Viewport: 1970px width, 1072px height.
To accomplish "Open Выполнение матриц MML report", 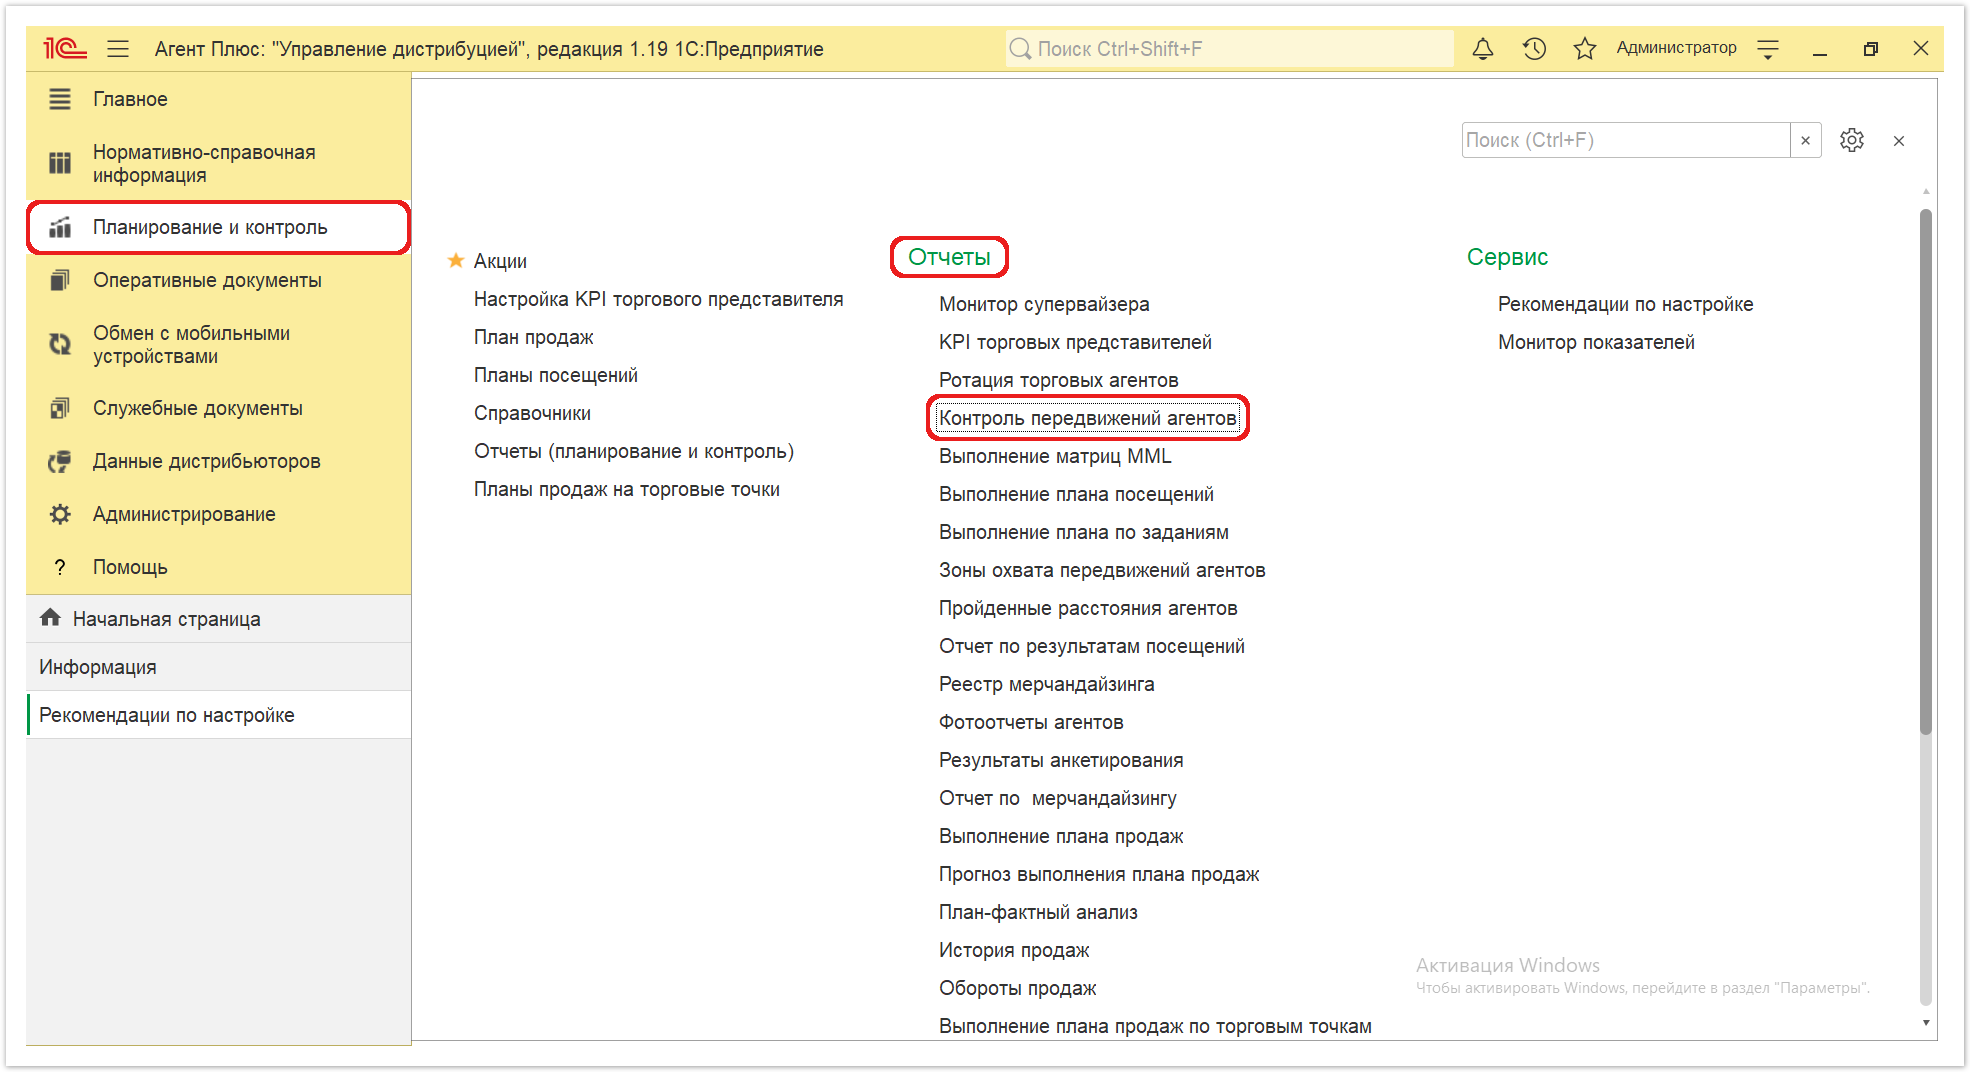I will (x=1055, y=456).
